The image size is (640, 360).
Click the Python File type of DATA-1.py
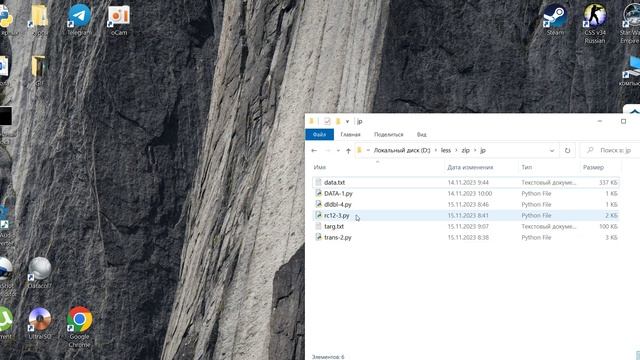[536, 193]
